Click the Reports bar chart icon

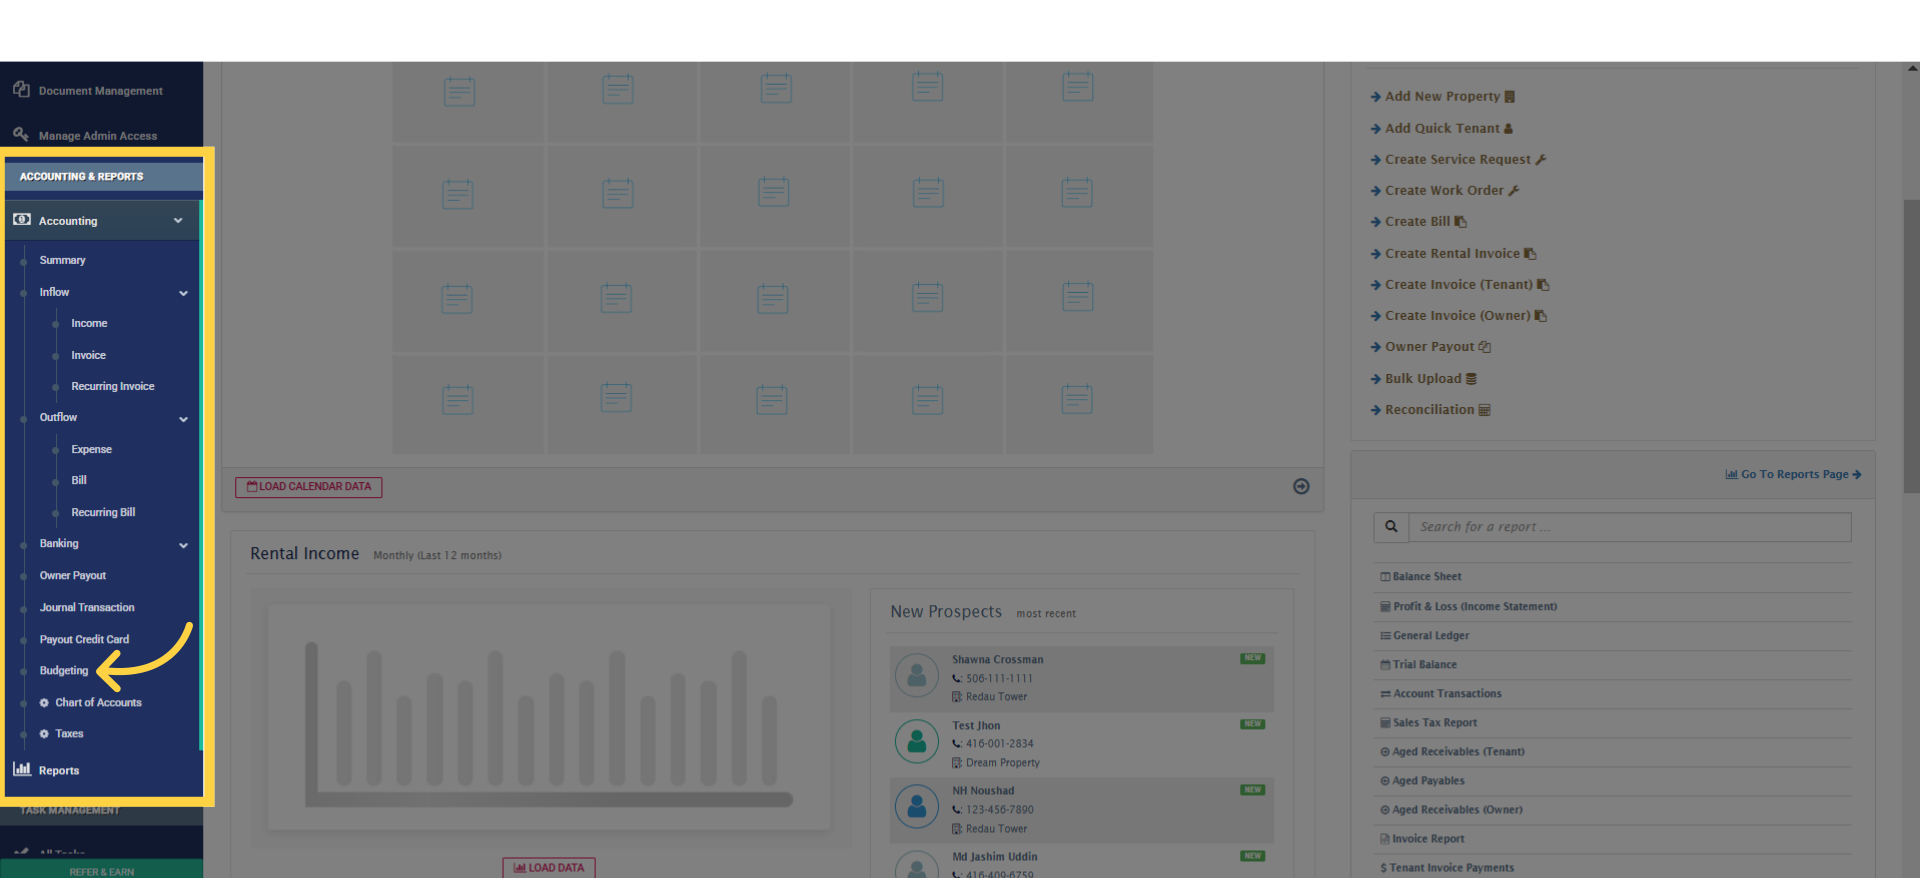coord(22,769)
